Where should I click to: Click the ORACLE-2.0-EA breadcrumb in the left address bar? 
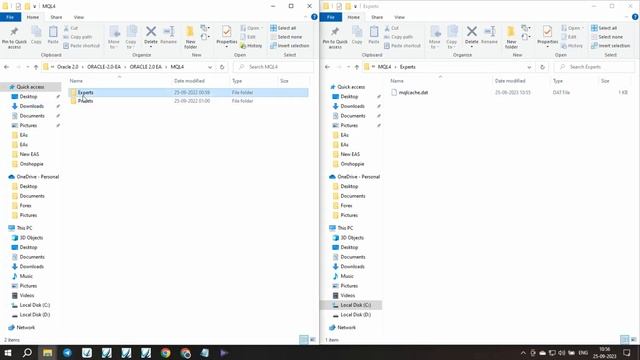point(104,67)
